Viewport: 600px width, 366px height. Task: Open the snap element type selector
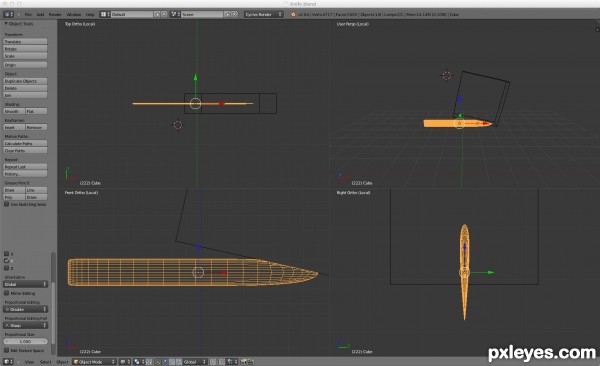coord(232,362)
